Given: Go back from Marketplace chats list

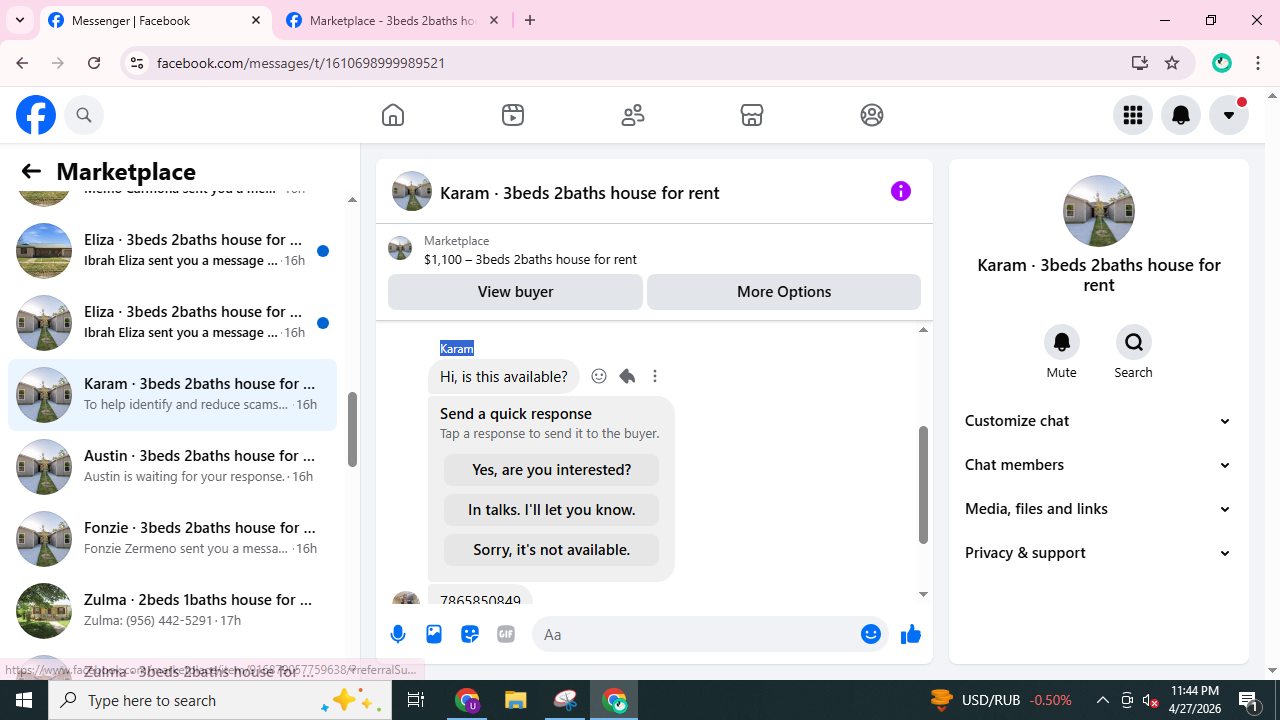Looking at the screenshot, I should [x=31, y=171].
